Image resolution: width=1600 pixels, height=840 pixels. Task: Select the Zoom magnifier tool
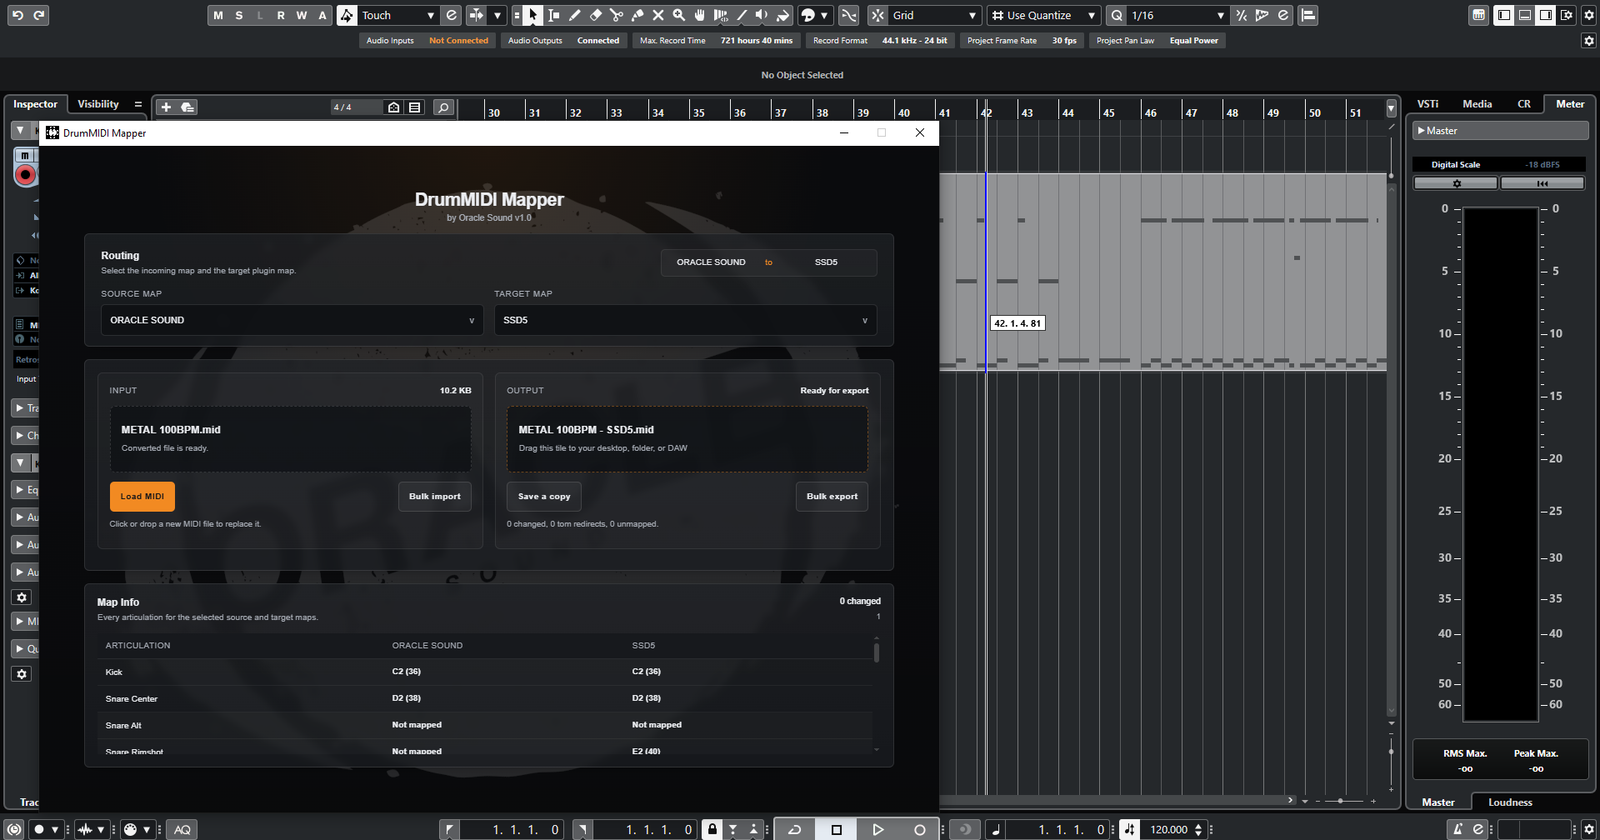(x=679, y=15)
